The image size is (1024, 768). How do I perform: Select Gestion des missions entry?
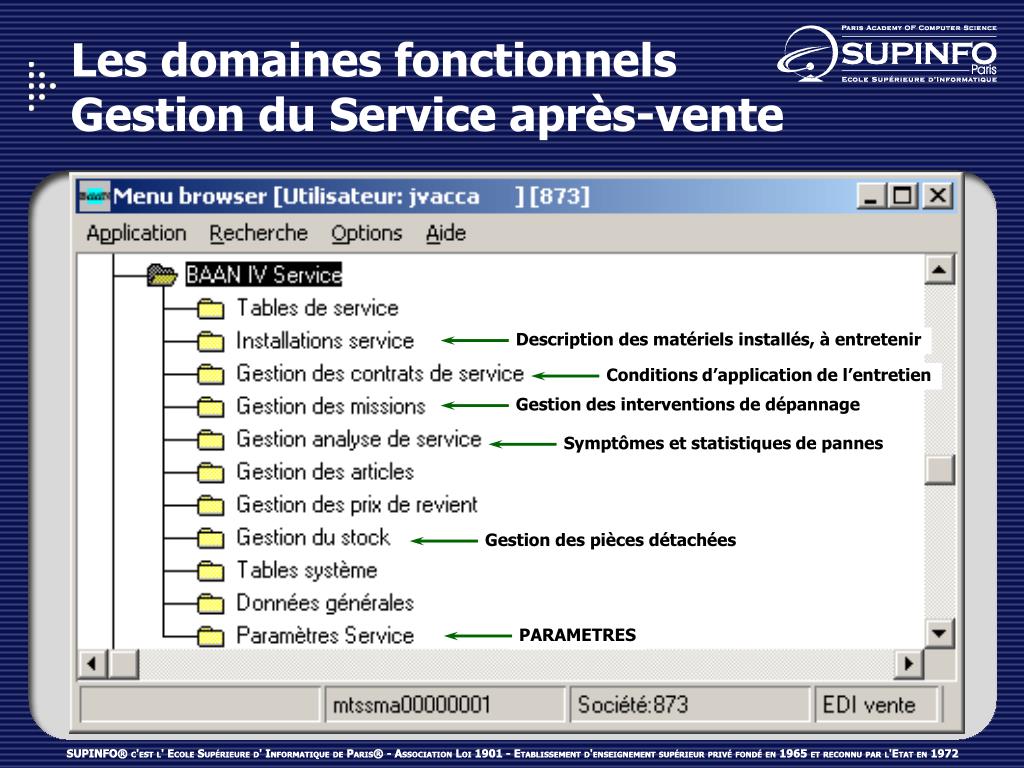[x=330, y=406]
